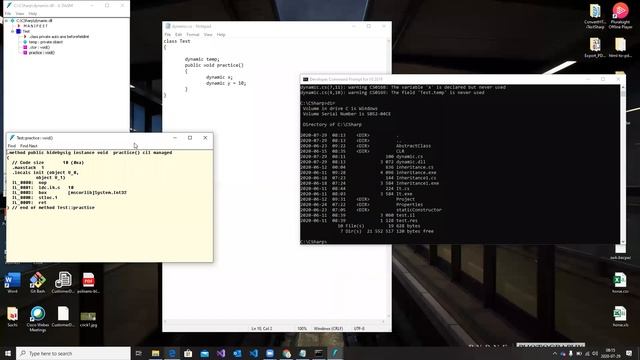Select the .ctor : void() method

[39, 47]
